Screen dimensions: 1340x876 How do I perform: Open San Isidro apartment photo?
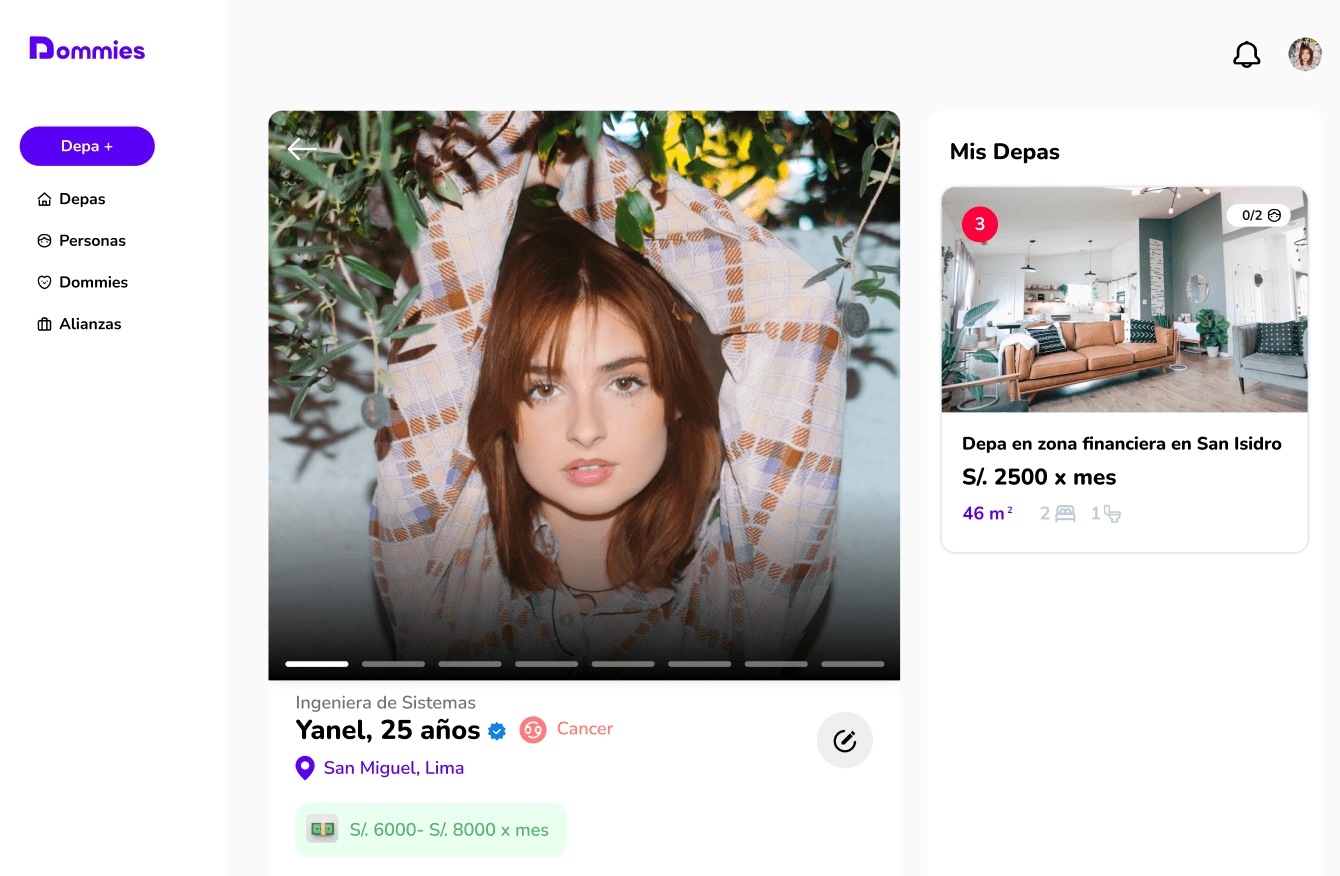tap(1124, 299)
